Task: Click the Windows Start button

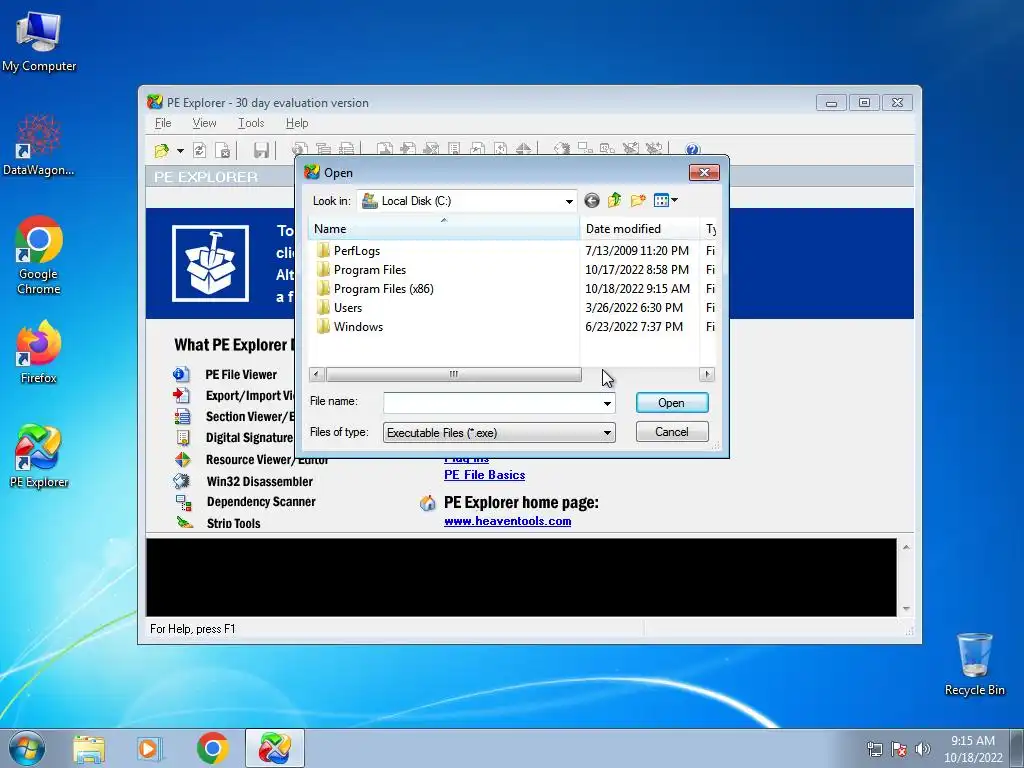Action: [26, 749]
